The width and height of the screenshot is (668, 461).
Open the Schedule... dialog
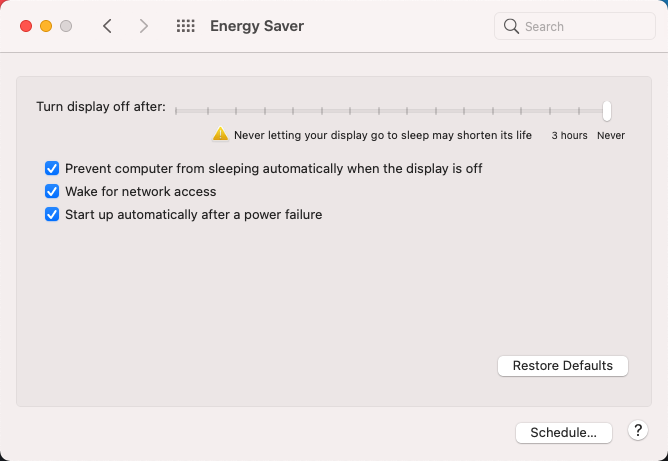[x=563, y=433]
